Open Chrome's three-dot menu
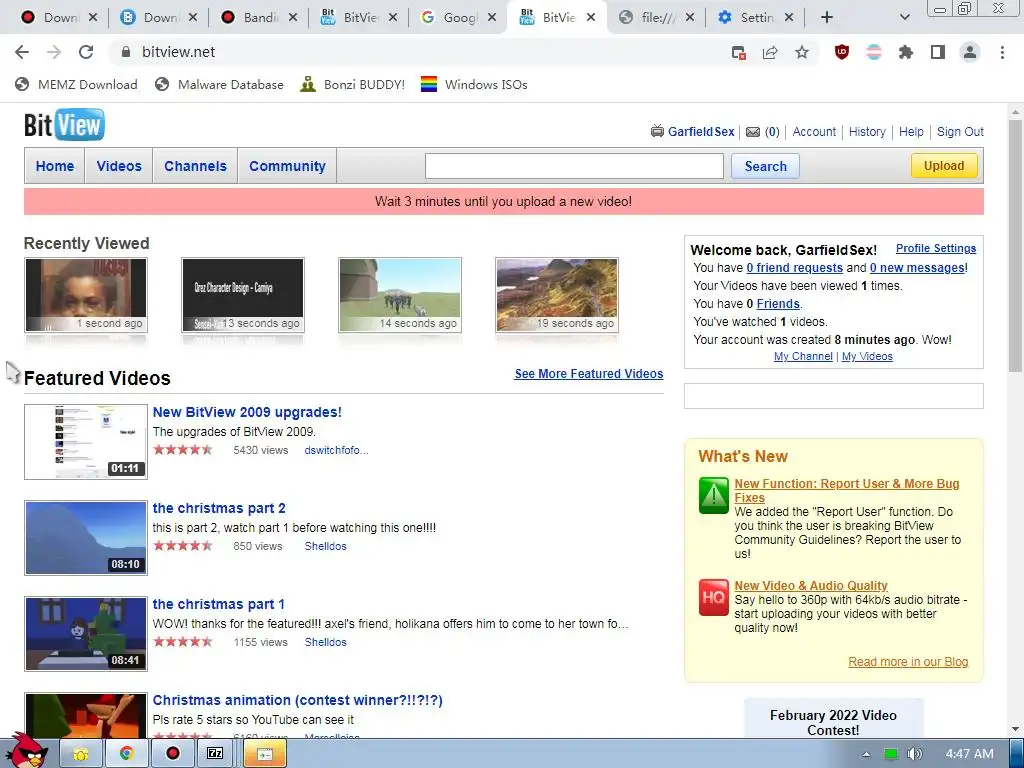Image resolution: width=1024 pixels, height=768 pixels. (1002, 52)
